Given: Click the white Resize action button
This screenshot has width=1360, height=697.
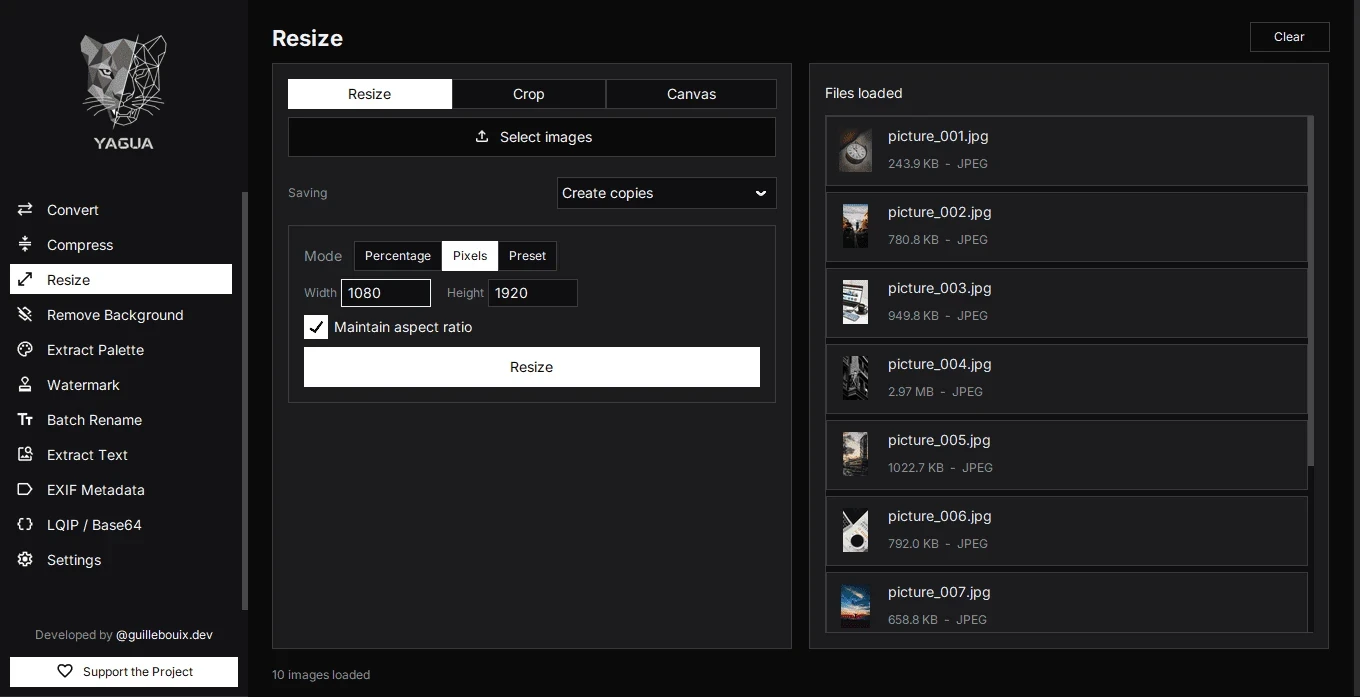Looking at the screenshot, I should [x=532, y=367].
